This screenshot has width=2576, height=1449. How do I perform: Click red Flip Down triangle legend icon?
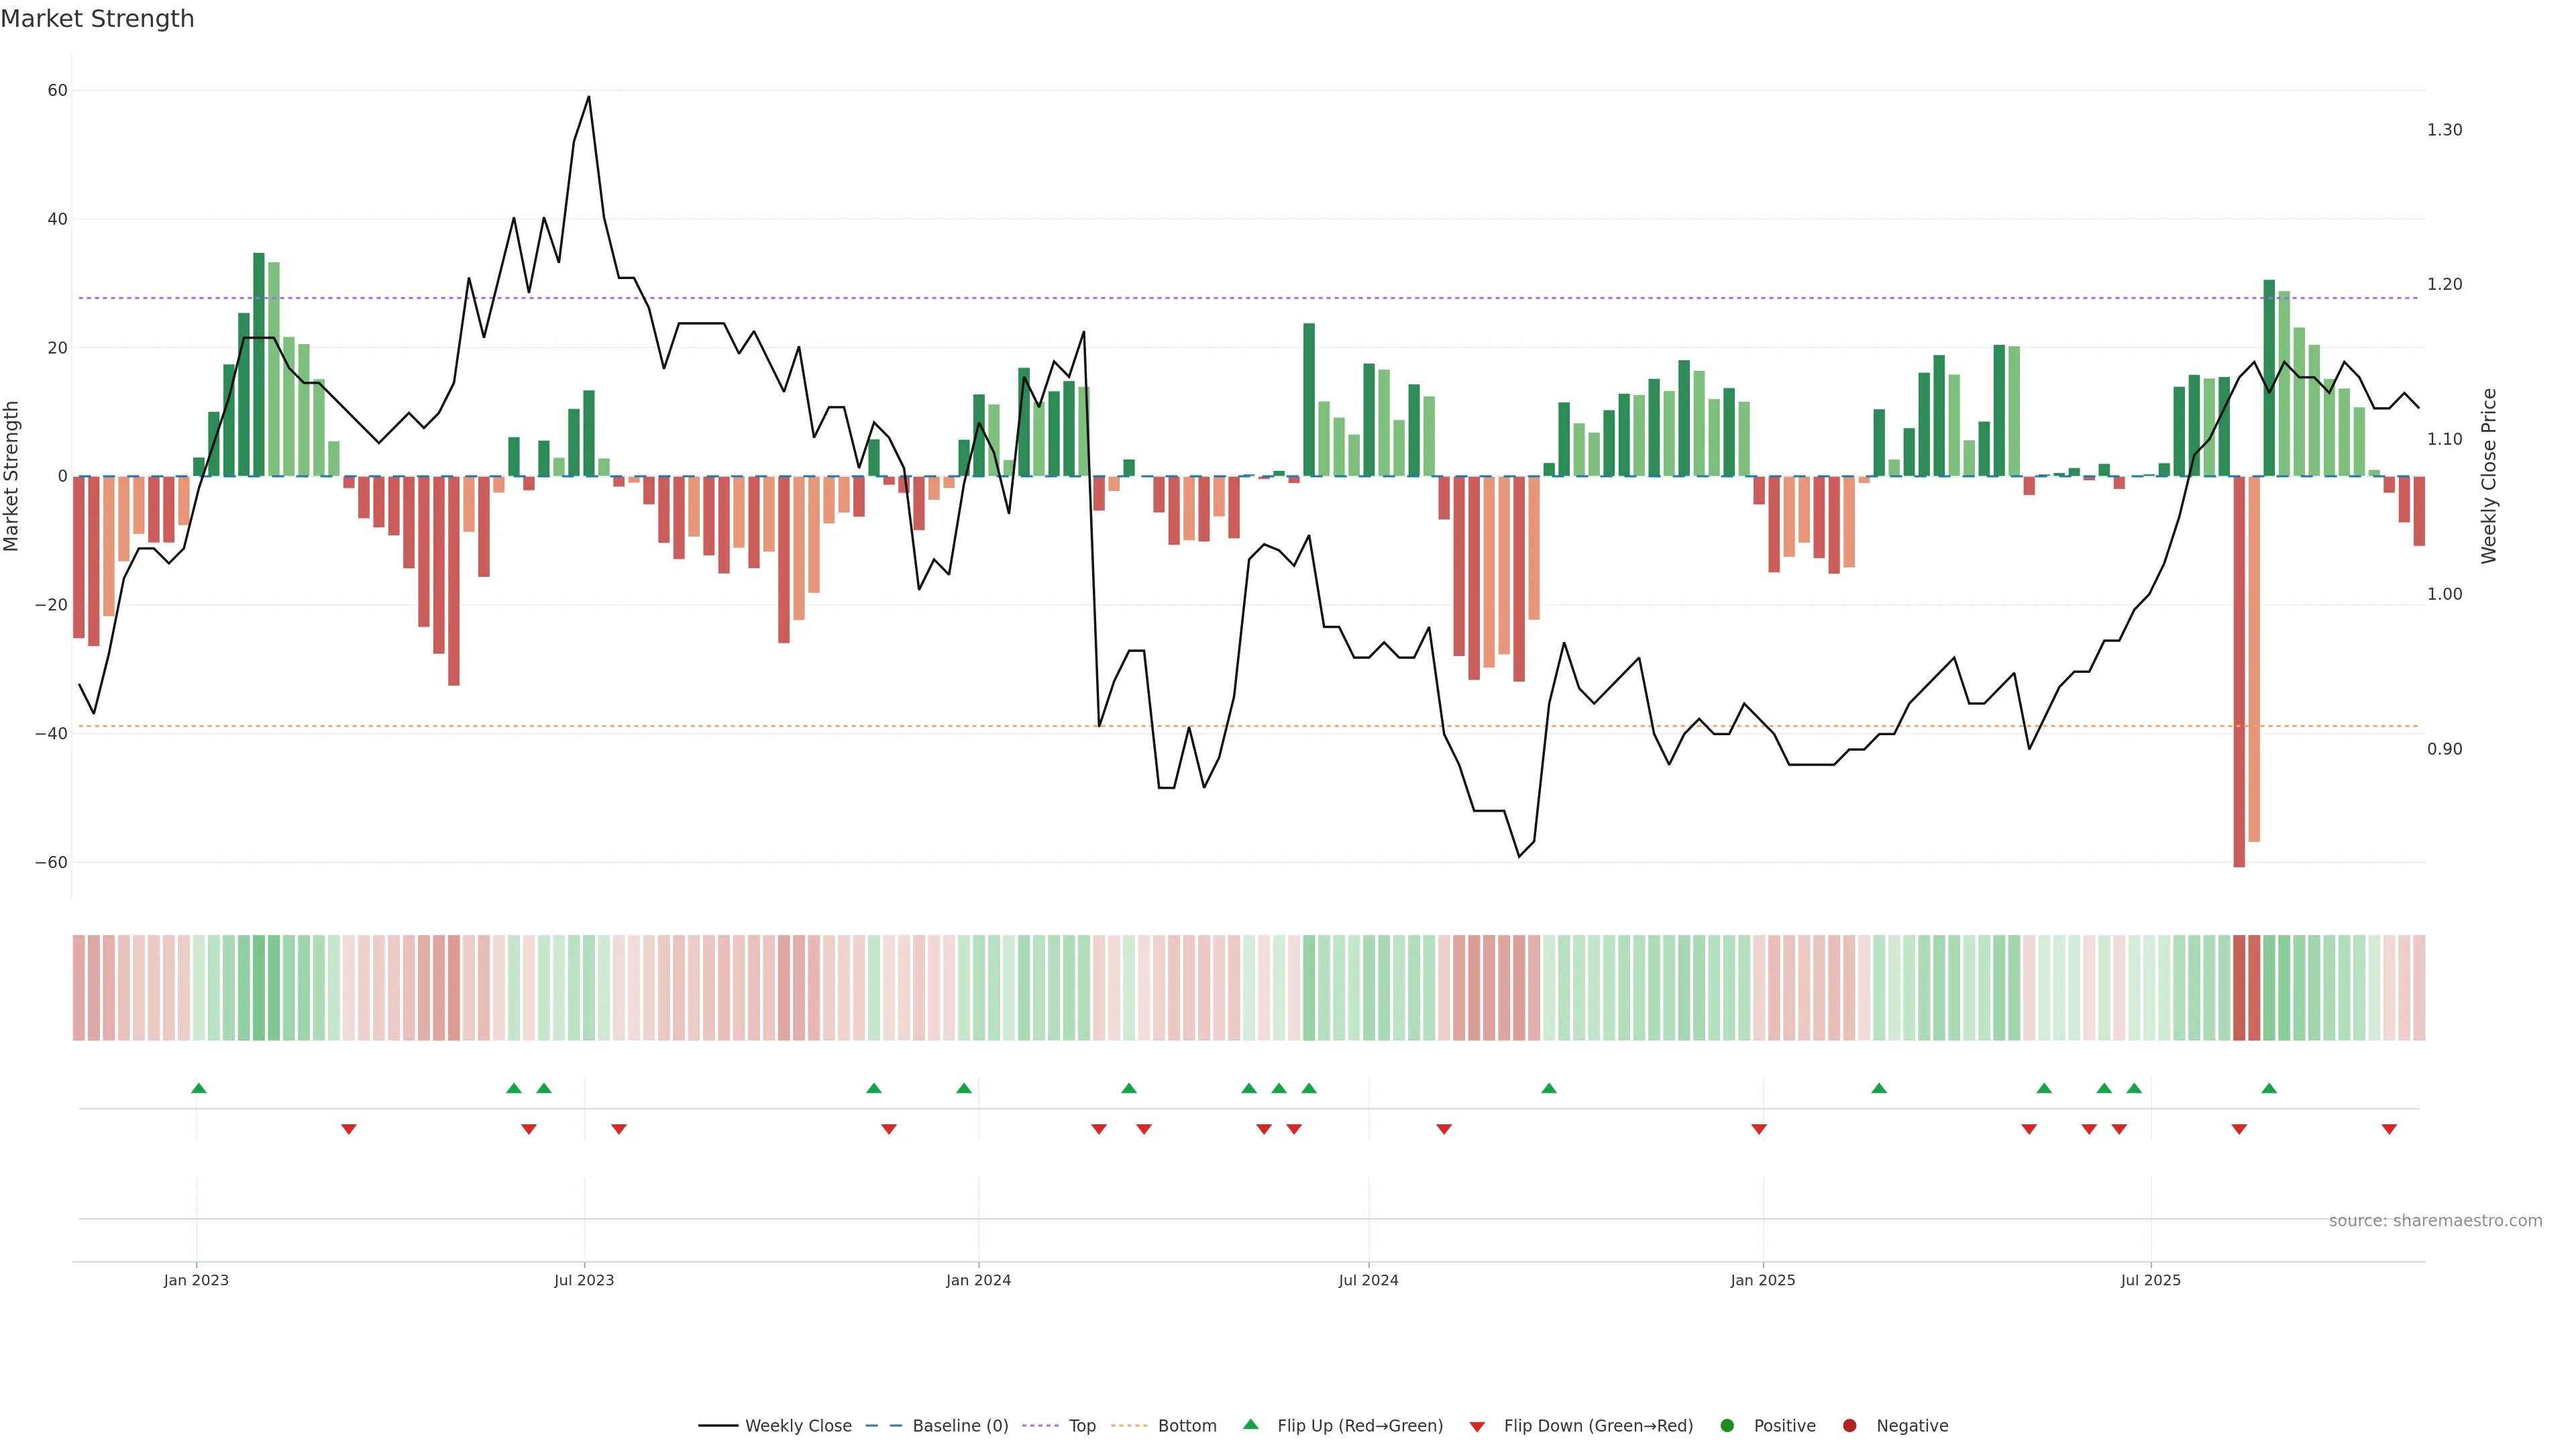[1477, 1426]
